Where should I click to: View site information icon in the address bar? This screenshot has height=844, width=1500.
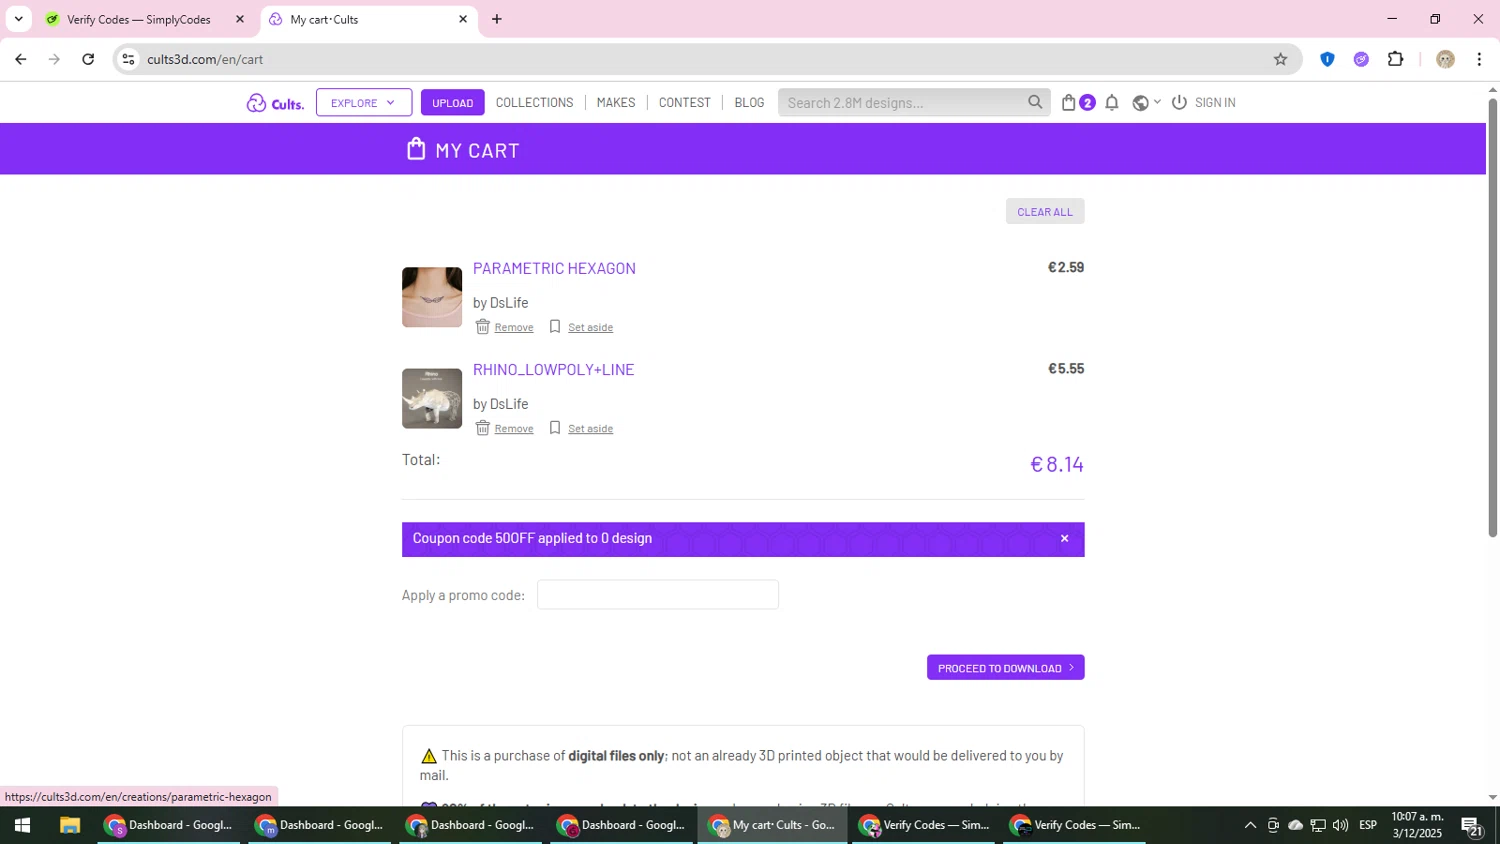click(128, 59)
